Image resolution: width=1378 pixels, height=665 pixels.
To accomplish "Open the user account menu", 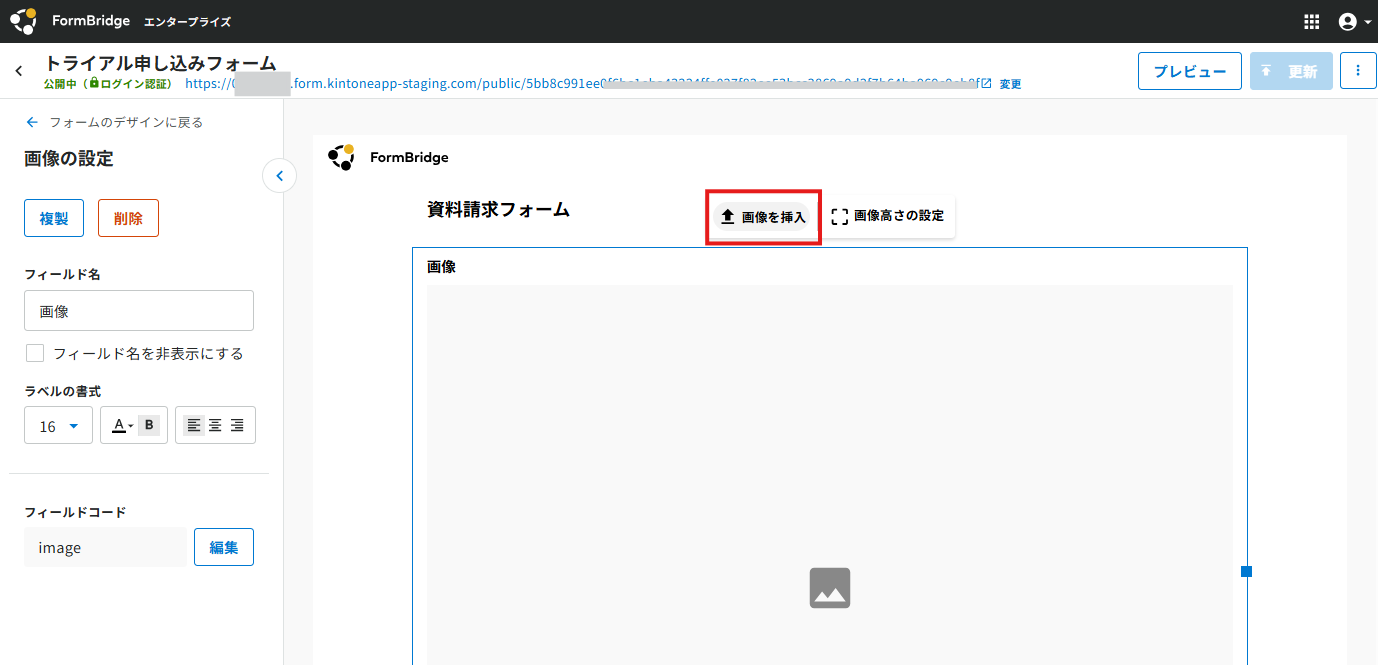I will [x=1354, y=22].
